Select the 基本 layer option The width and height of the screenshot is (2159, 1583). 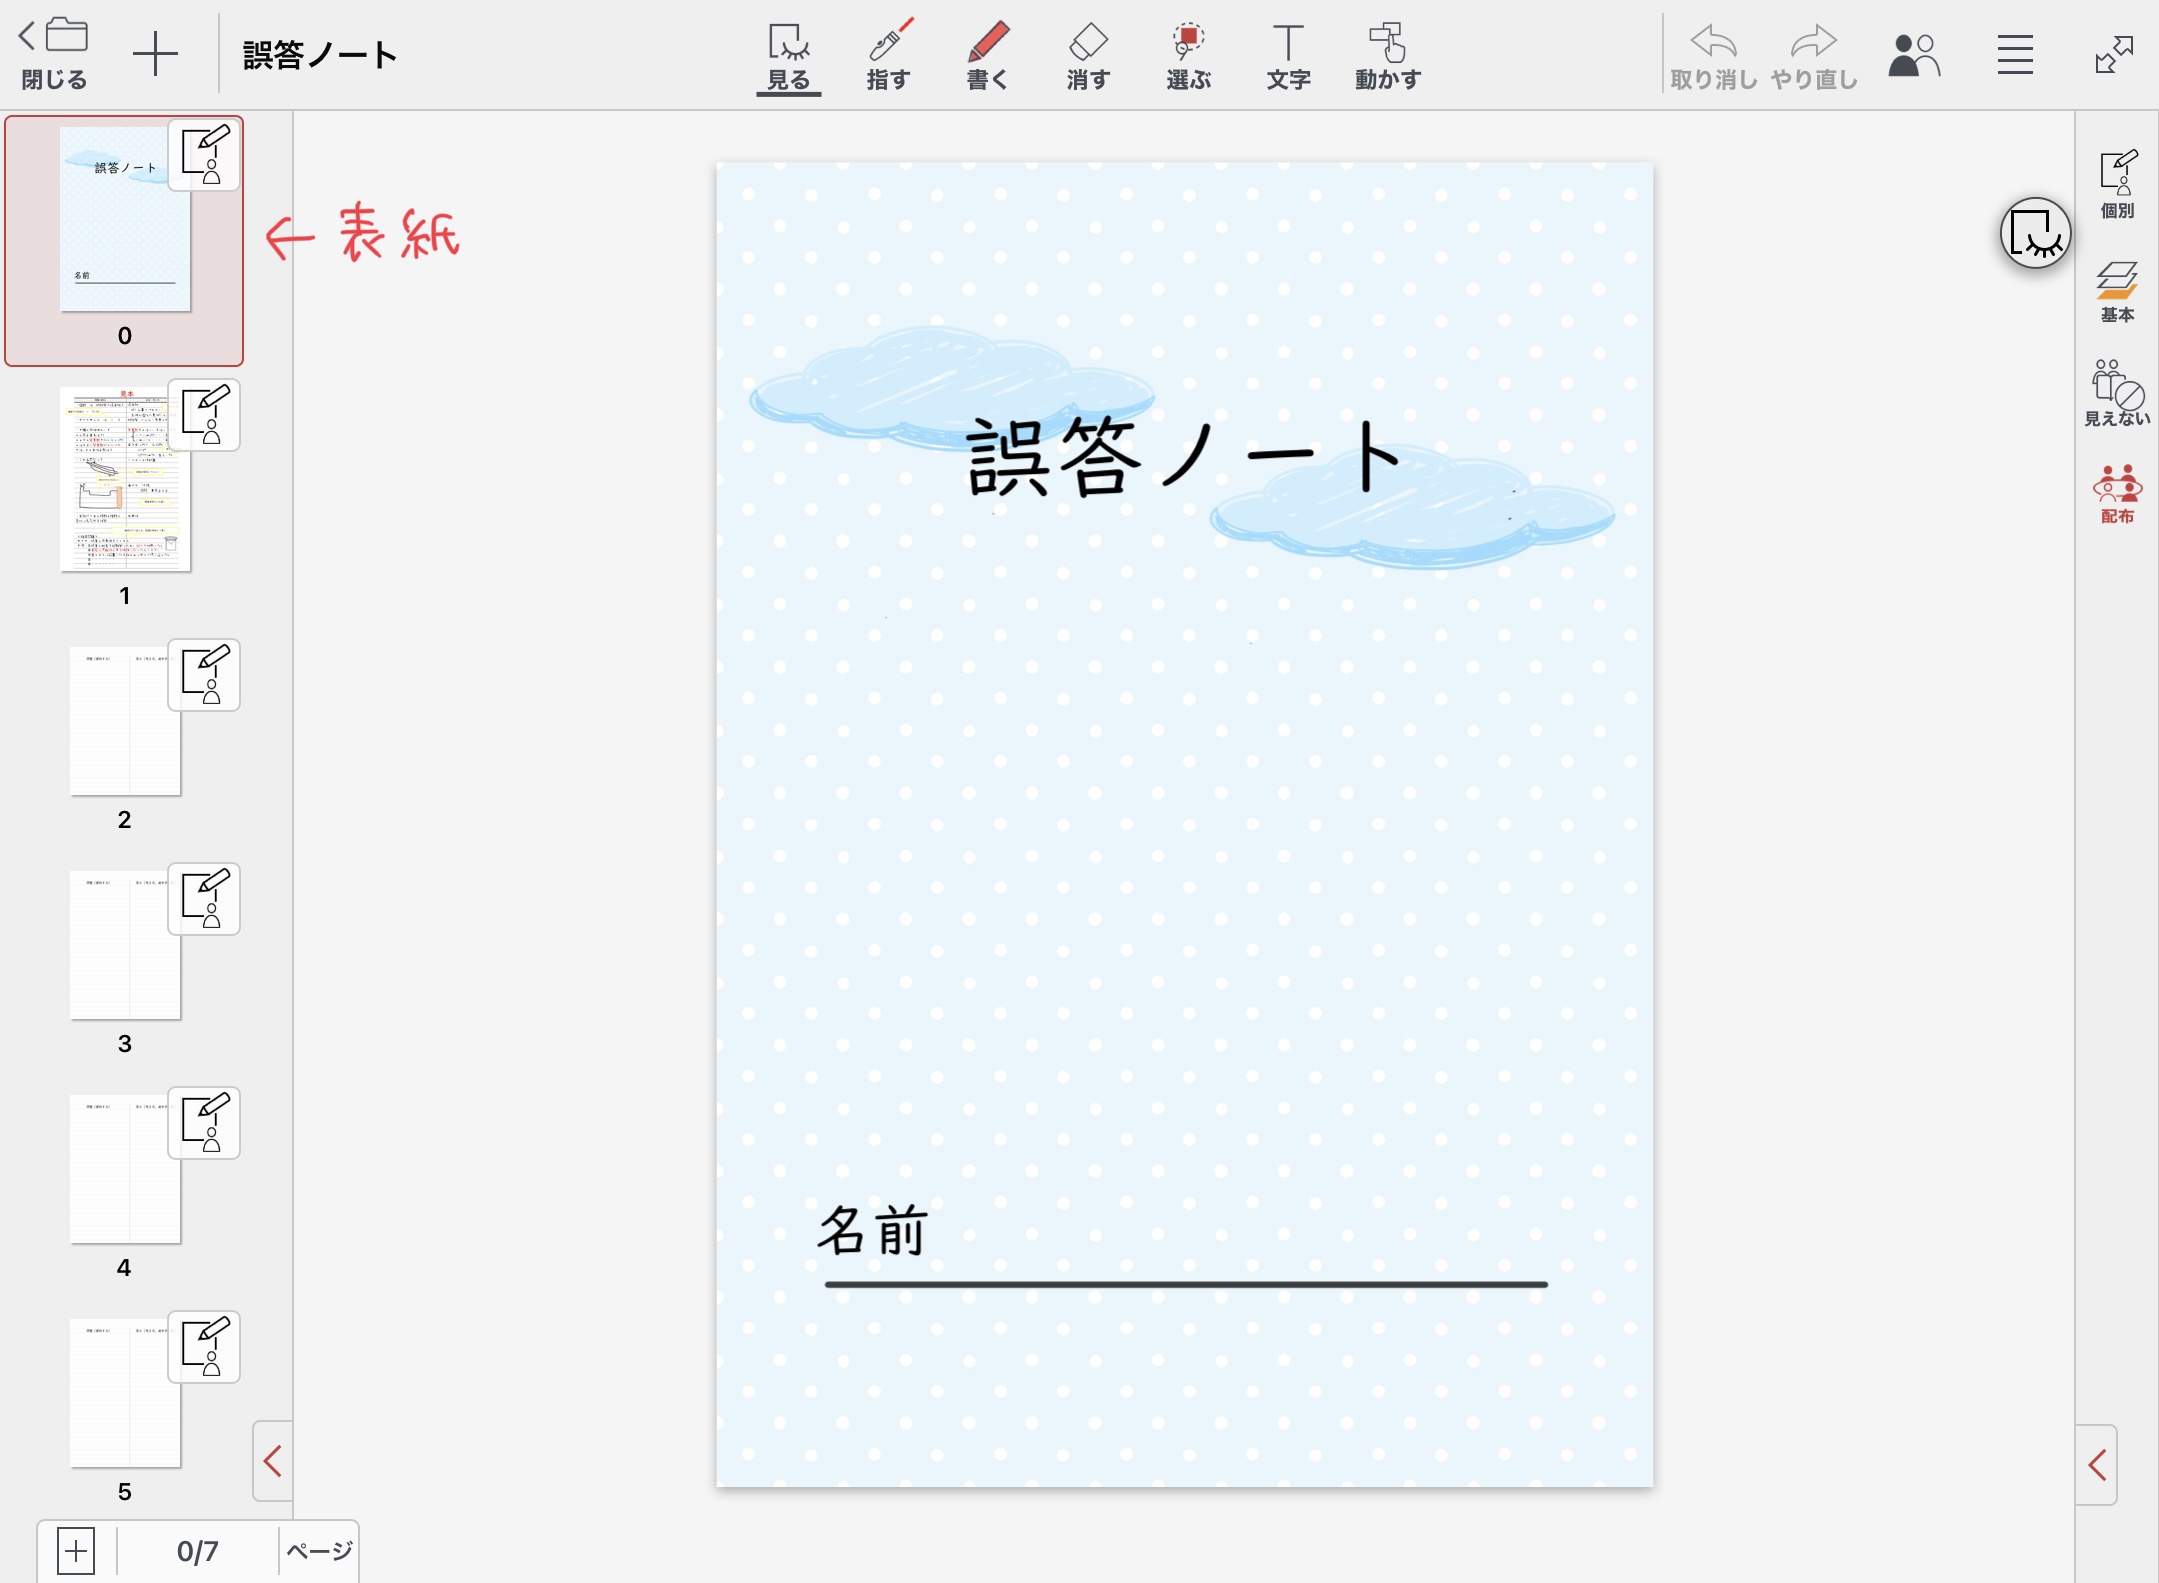(2117, 291)
